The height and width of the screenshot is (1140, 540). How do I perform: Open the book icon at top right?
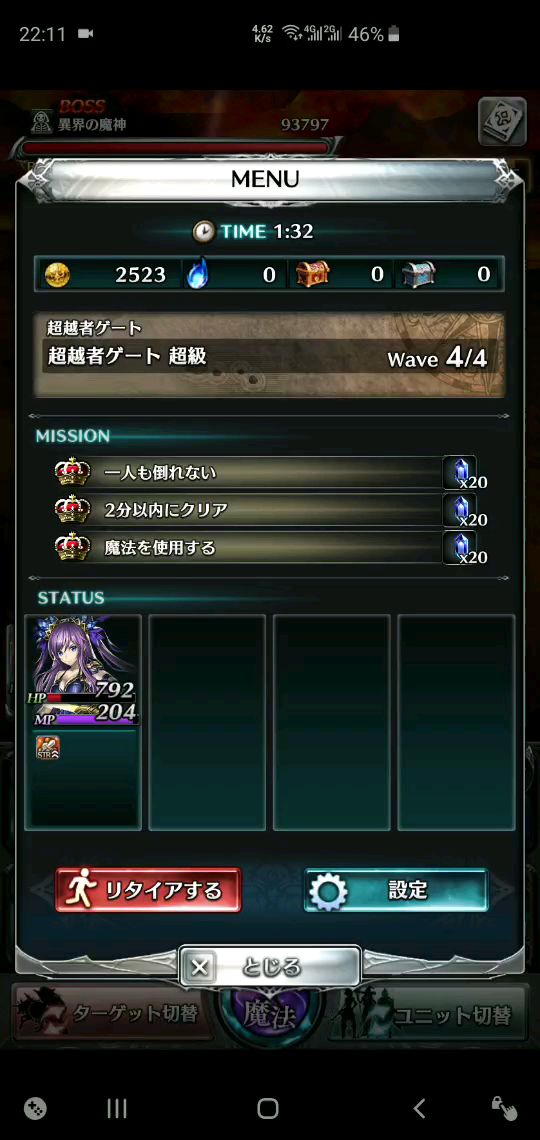pos(502,121)
